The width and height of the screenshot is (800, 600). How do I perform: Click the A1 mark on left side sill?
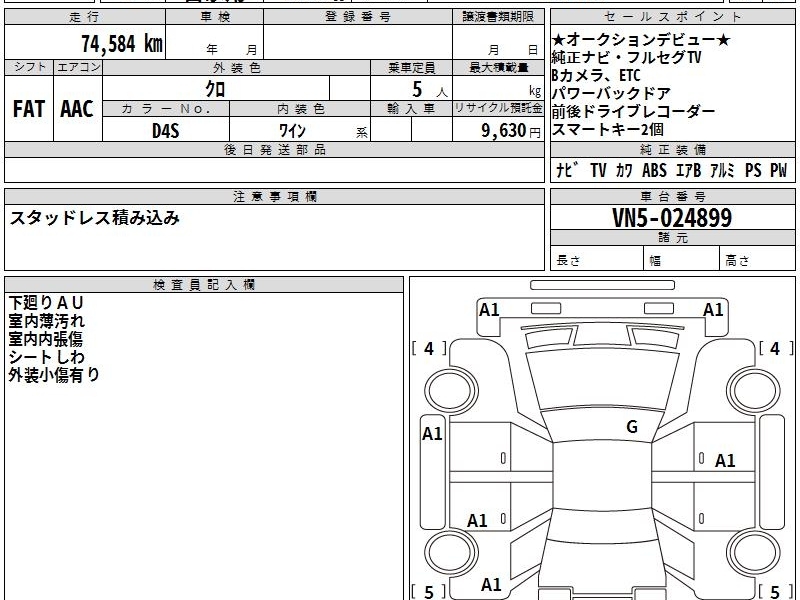click(432, 434)
